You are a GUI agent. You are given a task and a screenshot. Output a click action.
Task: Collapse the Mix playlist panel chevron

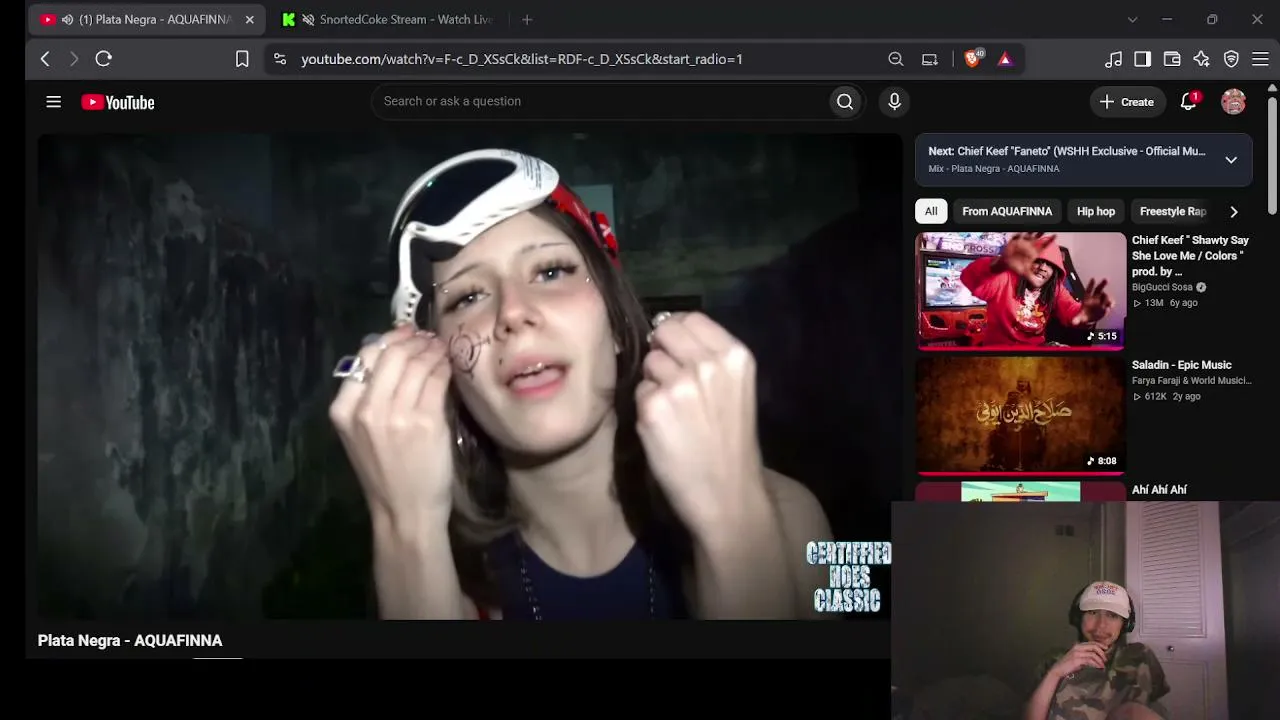coord(1231,160)
